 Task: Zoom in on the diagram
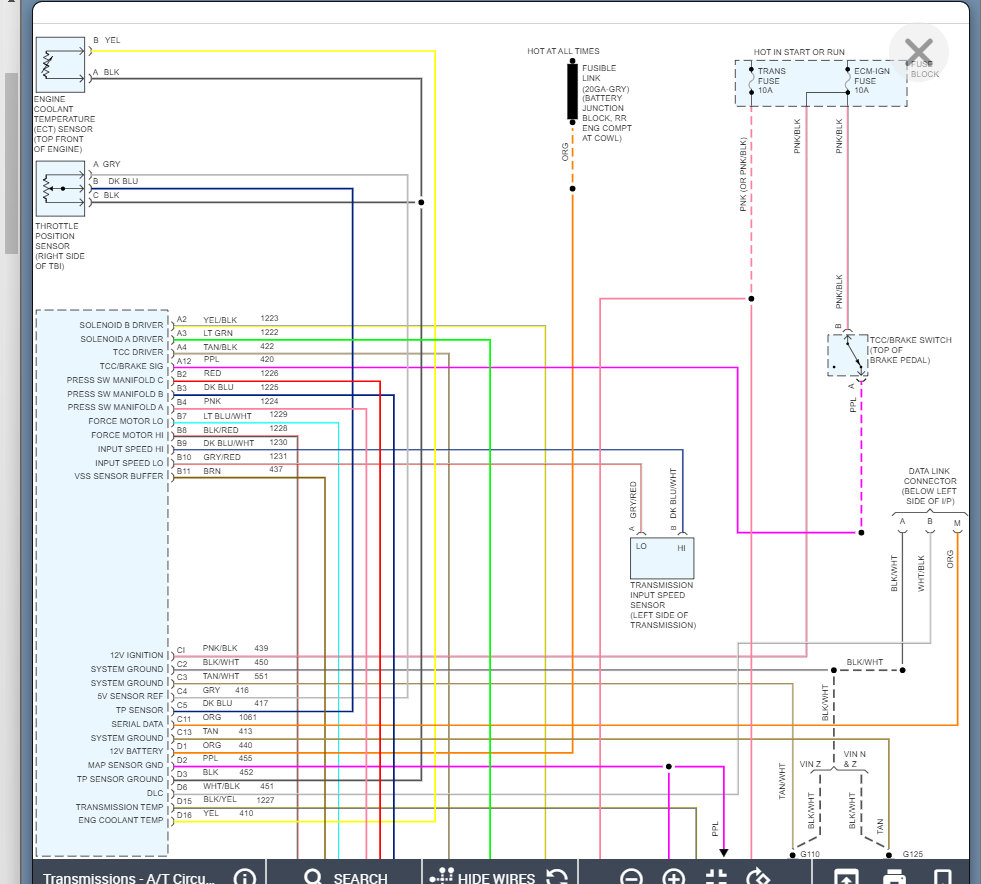point(674,877)
